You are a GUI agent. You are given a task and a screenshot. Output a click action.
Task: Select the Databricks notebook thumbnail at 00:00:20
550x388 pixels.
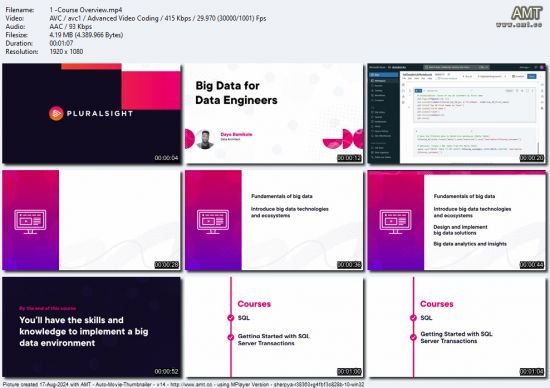tap(456, 113)
